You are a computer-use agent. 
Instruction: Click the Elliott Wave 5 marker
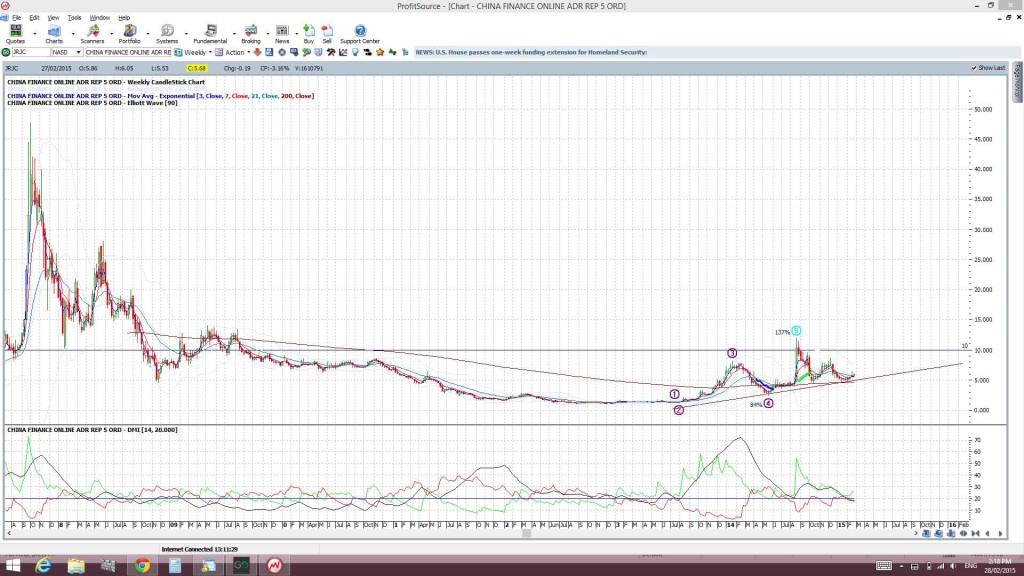pos(795,331)
